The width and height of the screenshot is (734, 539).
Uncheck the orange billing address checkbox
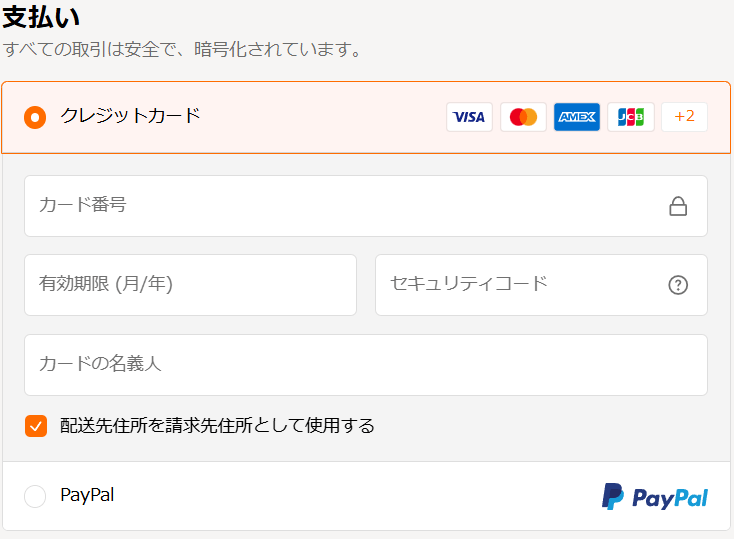click(36, 426)
